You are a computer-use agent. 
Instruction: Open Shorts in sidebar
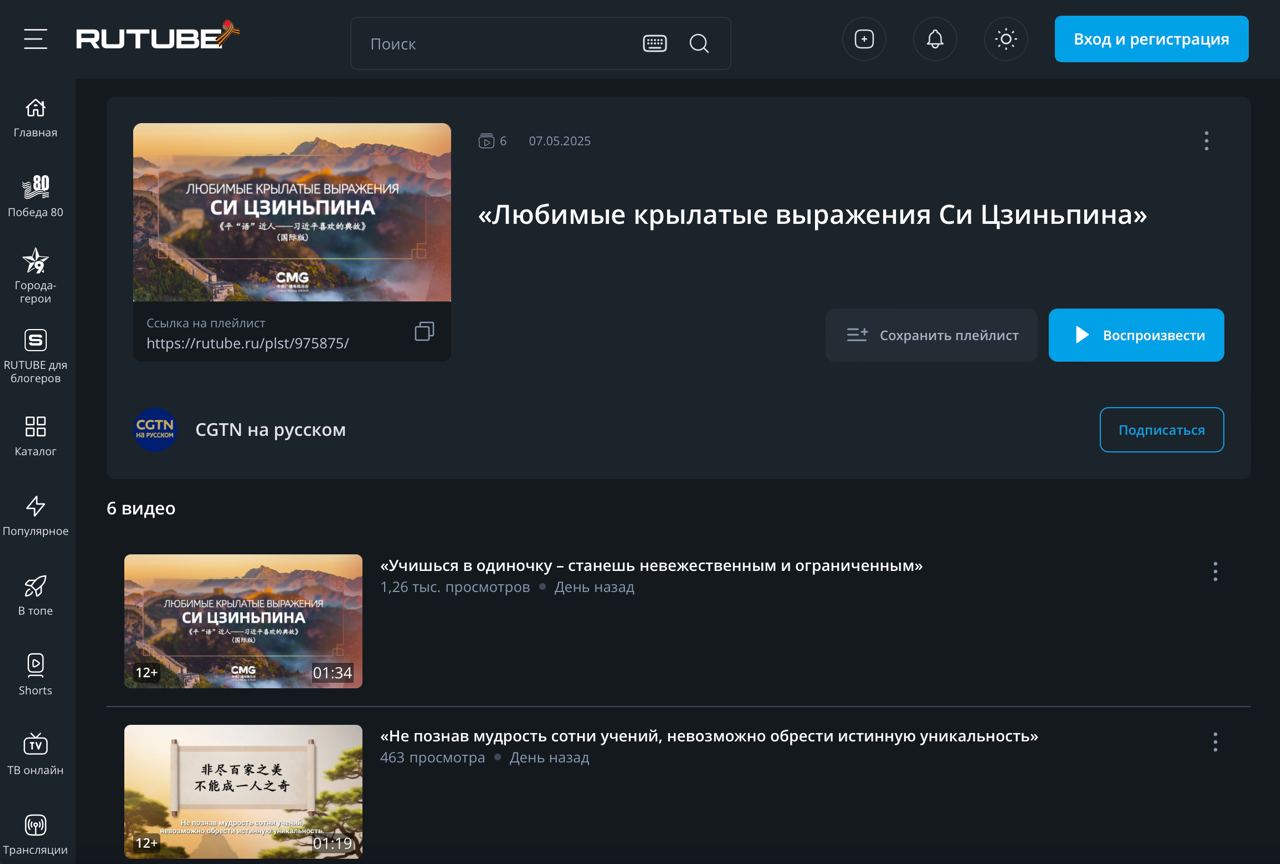click(35, 675)
